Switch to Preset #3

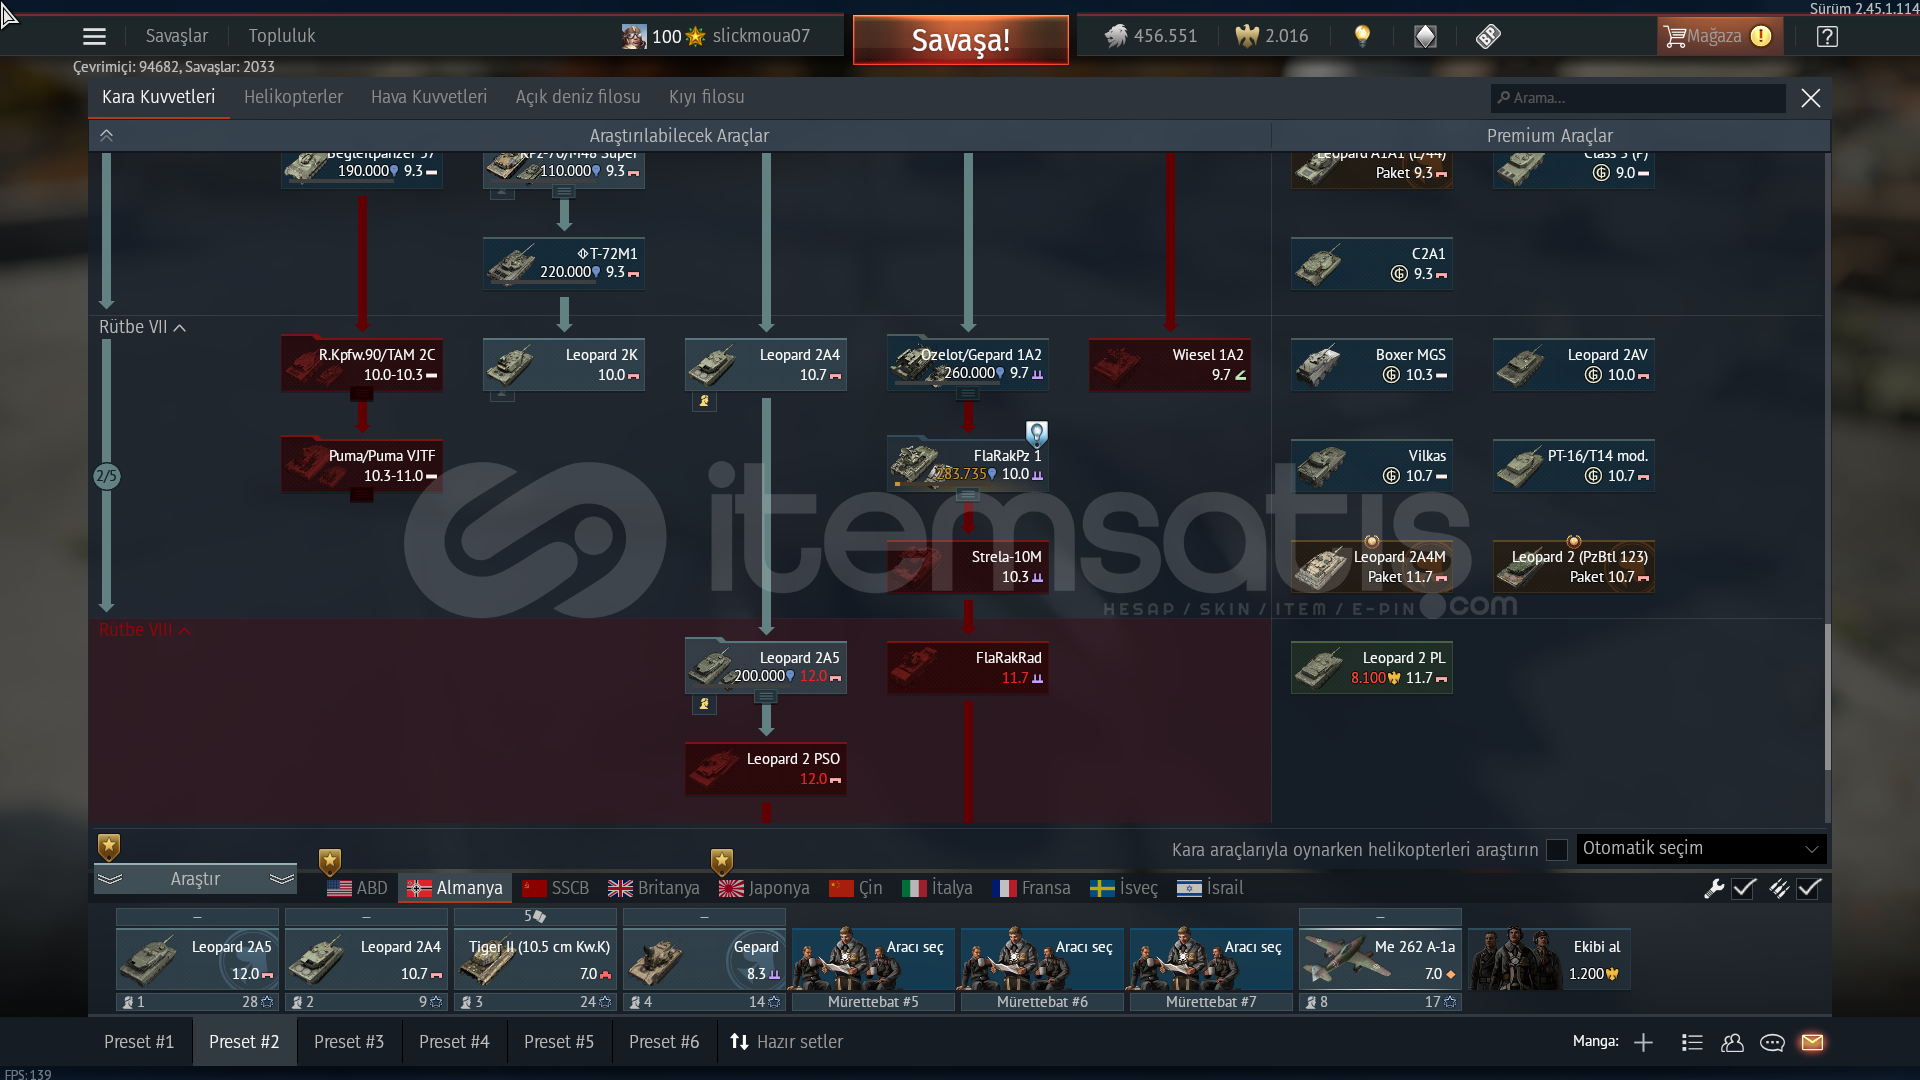tap(349, 1042)
